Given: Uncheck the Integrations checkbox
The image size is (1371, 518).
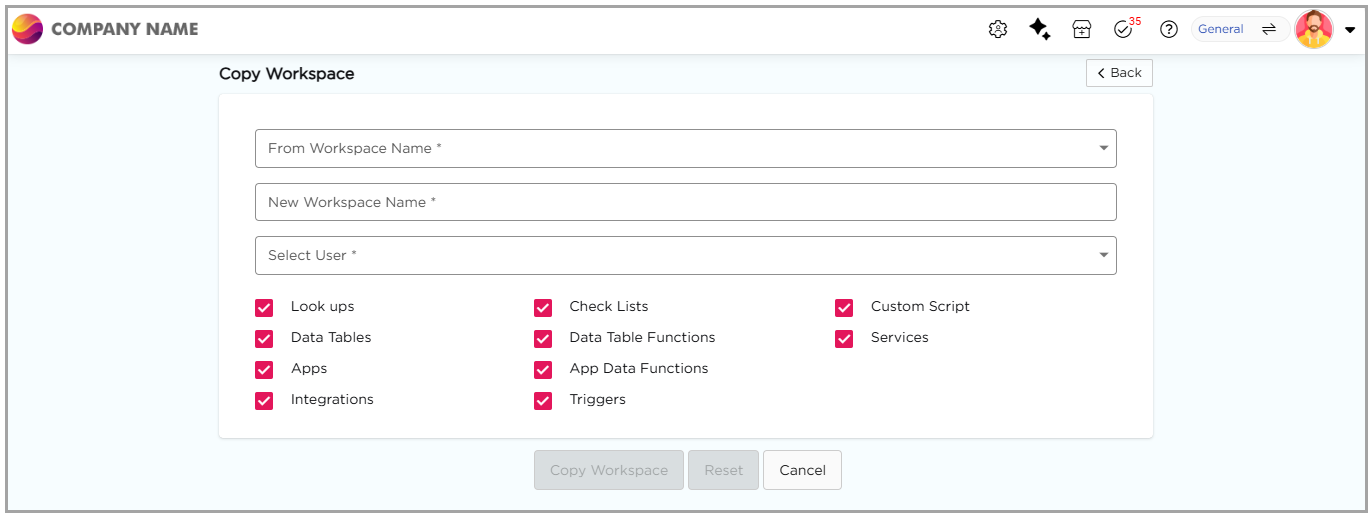Looking at the screenshot, I should [x=264, y=400].
